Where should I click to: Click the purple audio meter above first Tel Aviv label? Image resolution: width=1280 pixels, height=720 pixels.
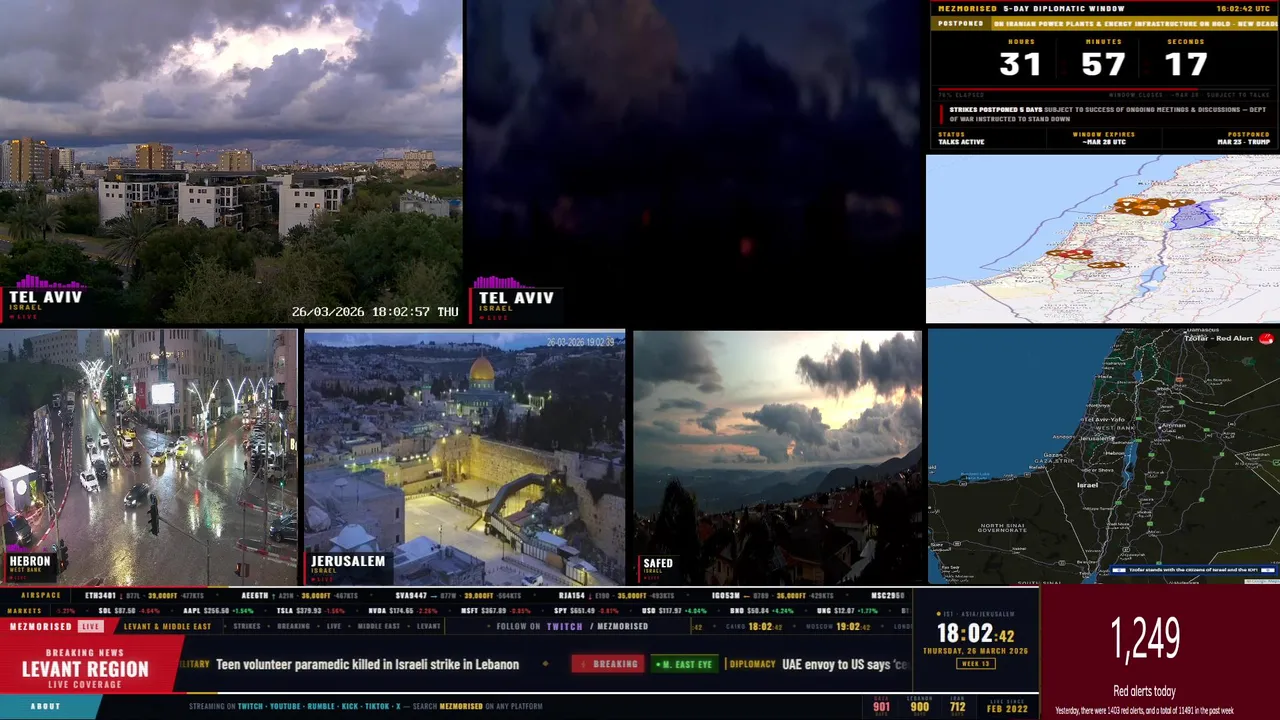(x=48, y=282)
